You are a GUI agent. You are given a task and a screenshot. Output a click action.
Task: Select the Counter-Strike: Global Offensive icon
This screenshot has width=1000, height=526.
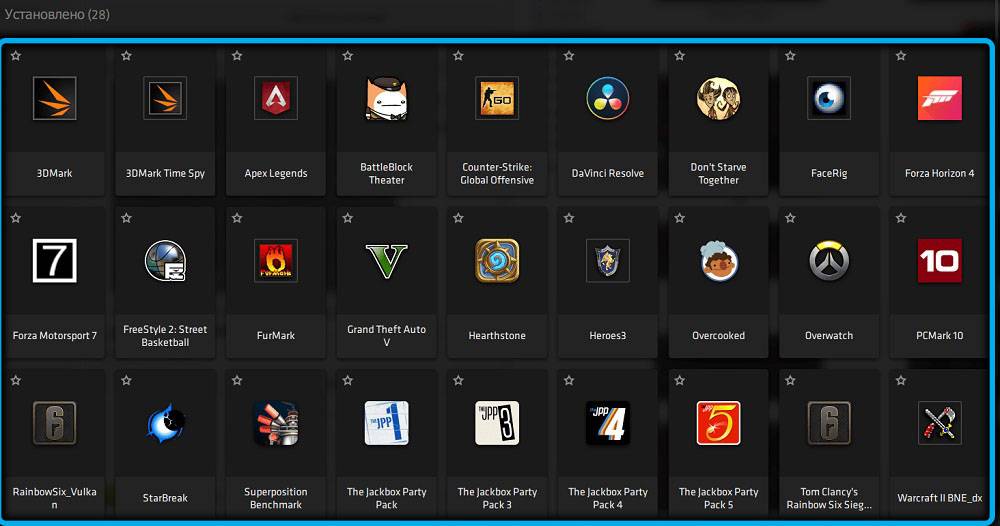497,98
